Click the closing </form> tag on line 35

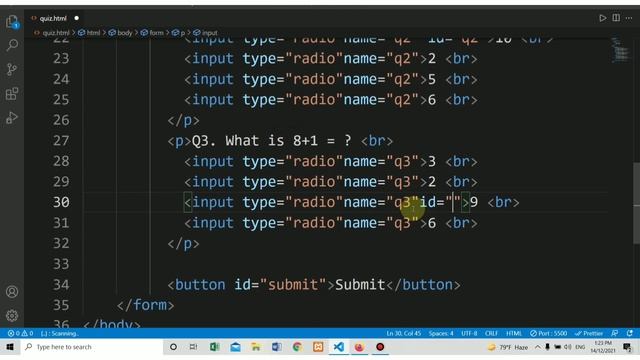(145, 305)
